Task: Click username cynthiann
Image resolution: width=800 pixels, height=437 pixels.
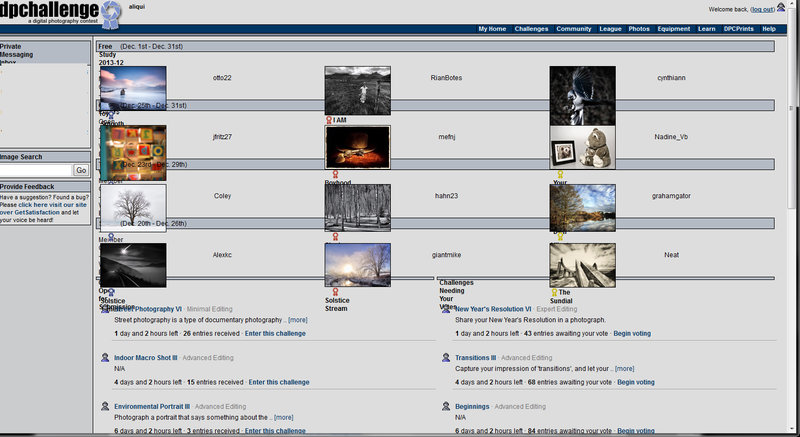Action: click(x=671, y=78)
